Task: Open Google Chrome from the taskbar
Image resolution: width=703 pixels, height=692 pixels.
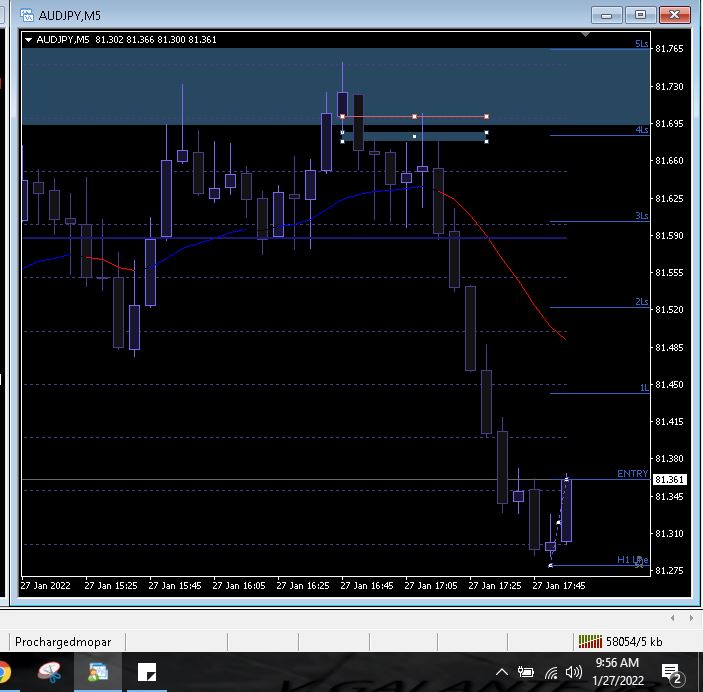Action: click(4, 672)
